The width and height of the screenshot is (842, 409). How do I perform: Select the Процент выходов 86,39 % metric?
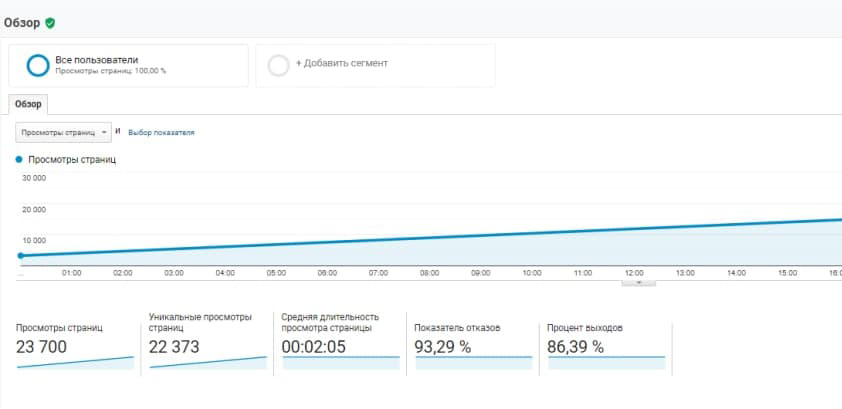coord(606,344)
